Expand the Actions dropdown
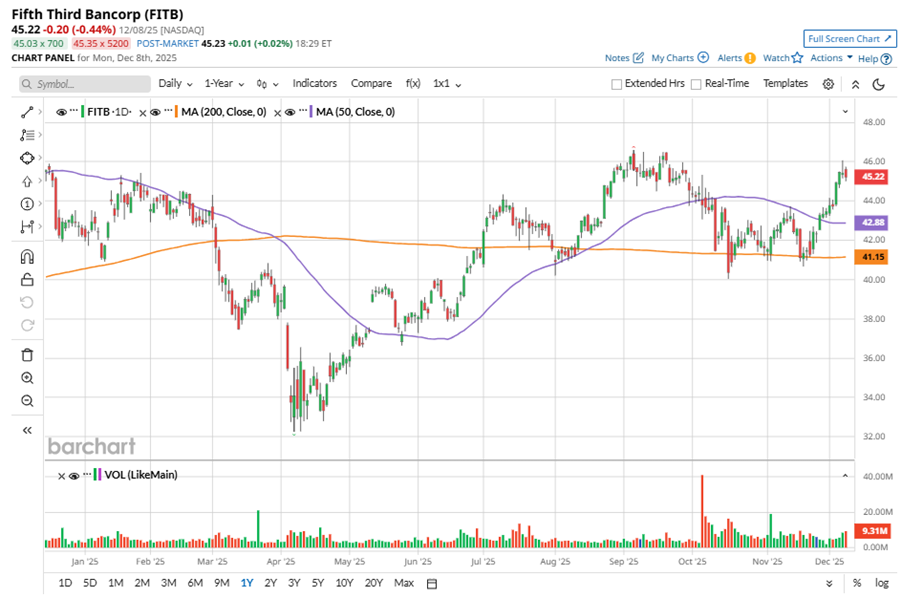902x598 pixels. (831, 58)
